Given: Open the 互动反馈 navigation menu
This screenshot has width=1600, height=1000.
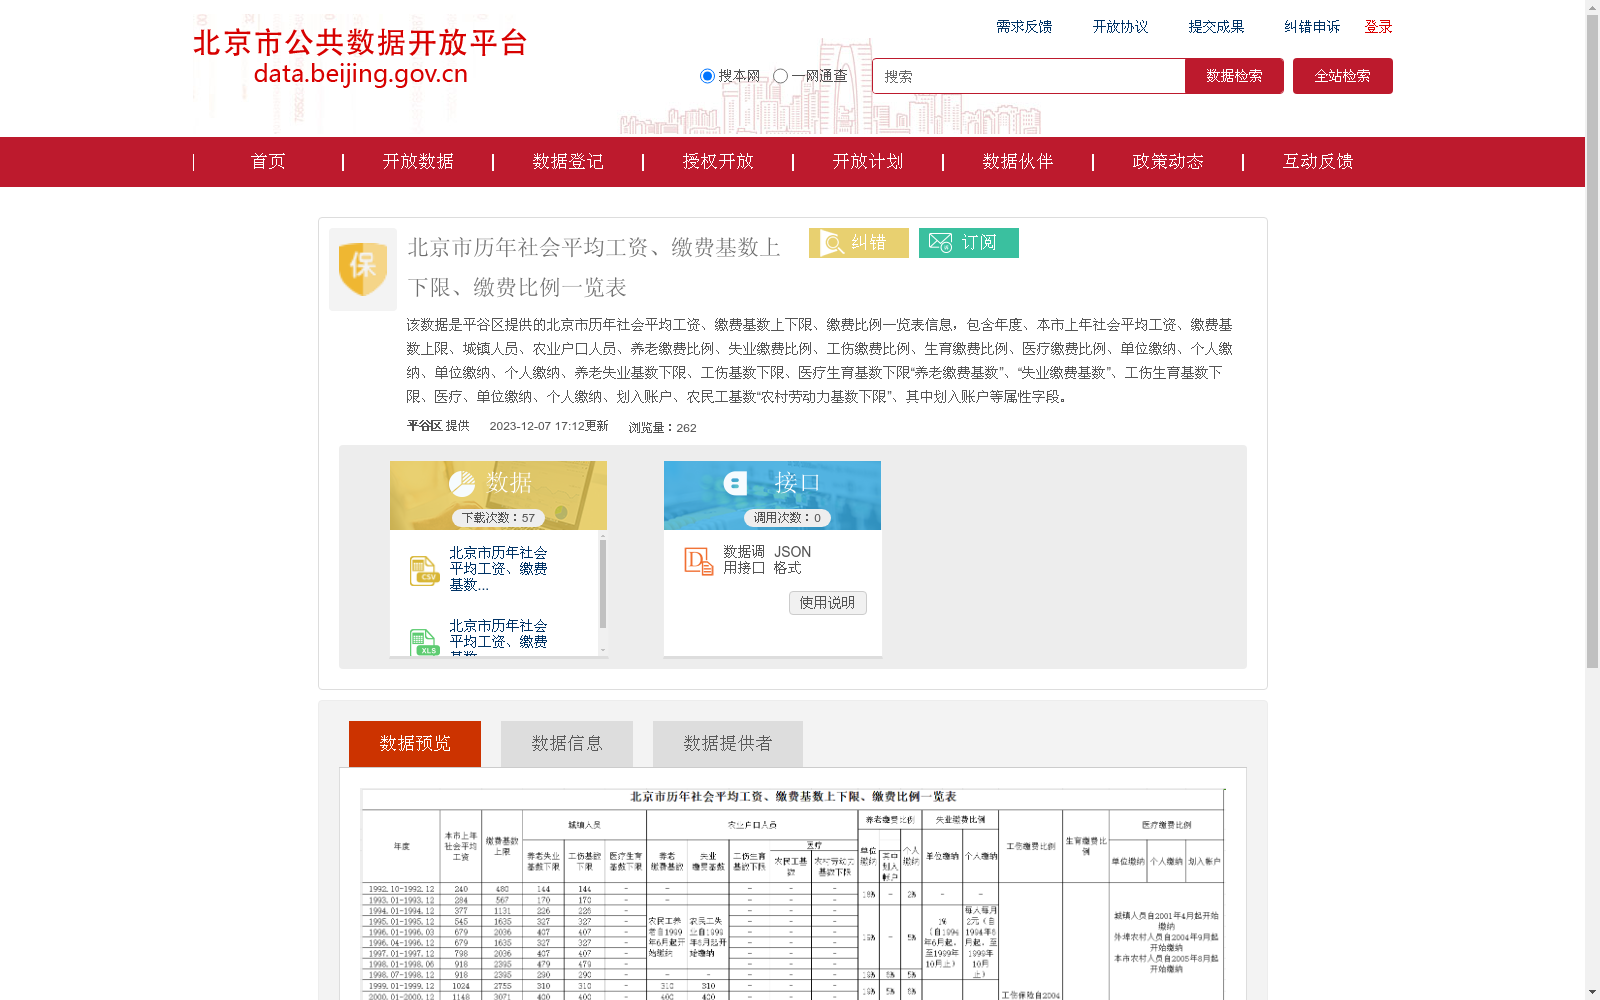Looking at the screenshot, I should click(x=1317, y=161).
